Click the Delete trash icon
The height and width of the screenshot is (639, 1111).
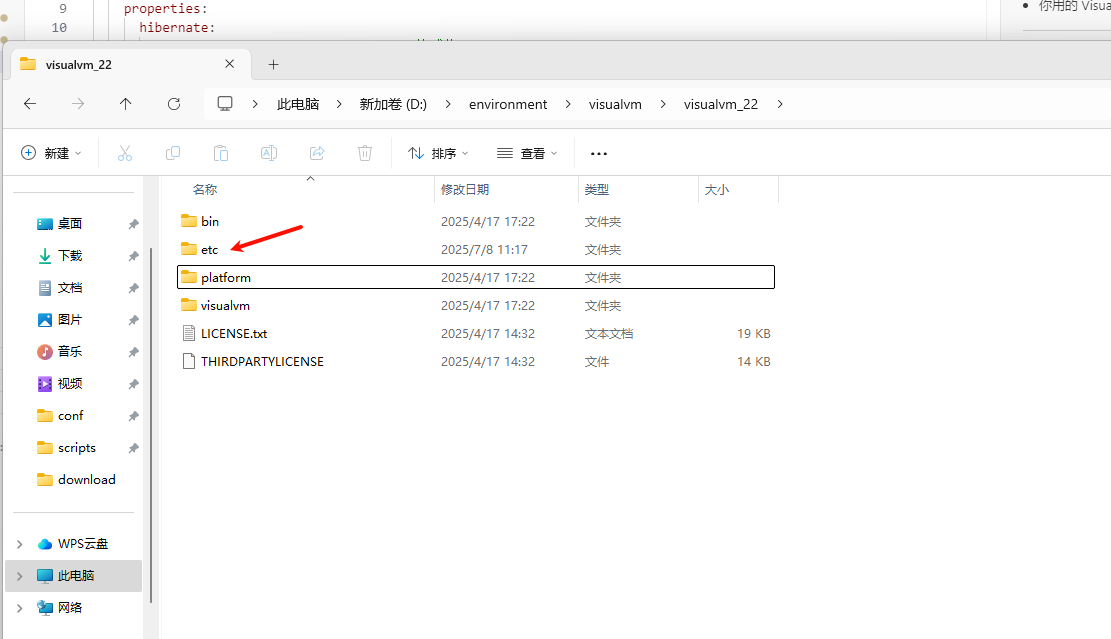coord(365,153)
